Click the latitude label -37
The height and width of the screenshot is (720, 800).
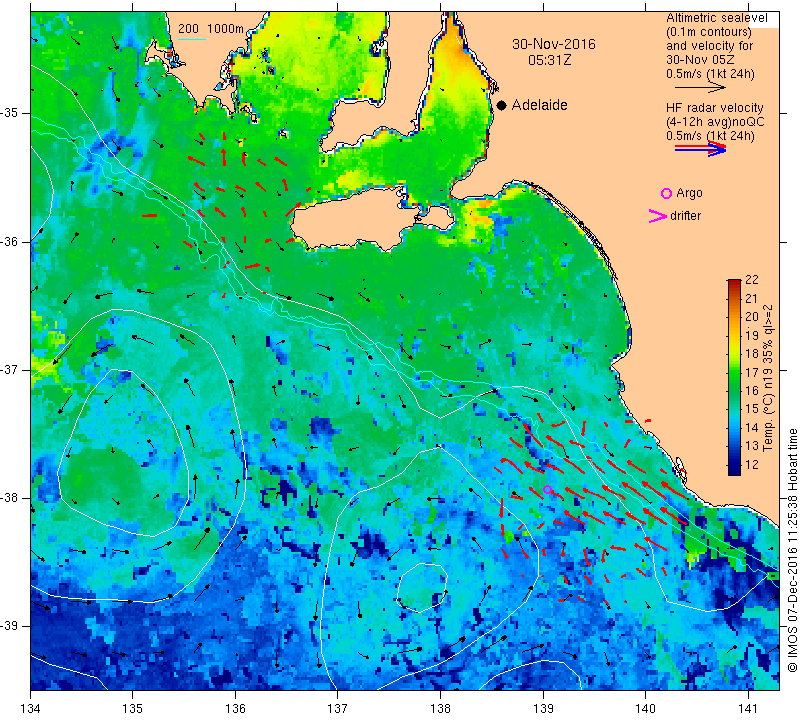point(10,369)
